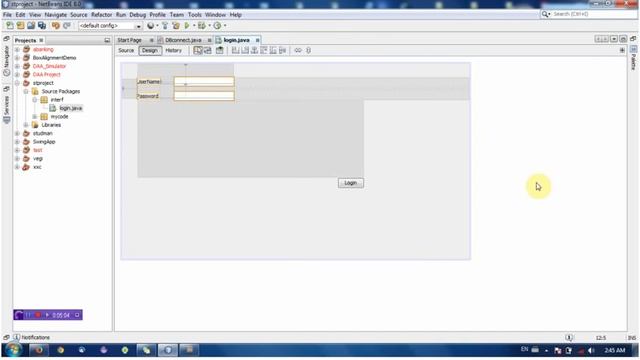Align selected components left in column
640x360 pixels.
[x=236, y=50]
